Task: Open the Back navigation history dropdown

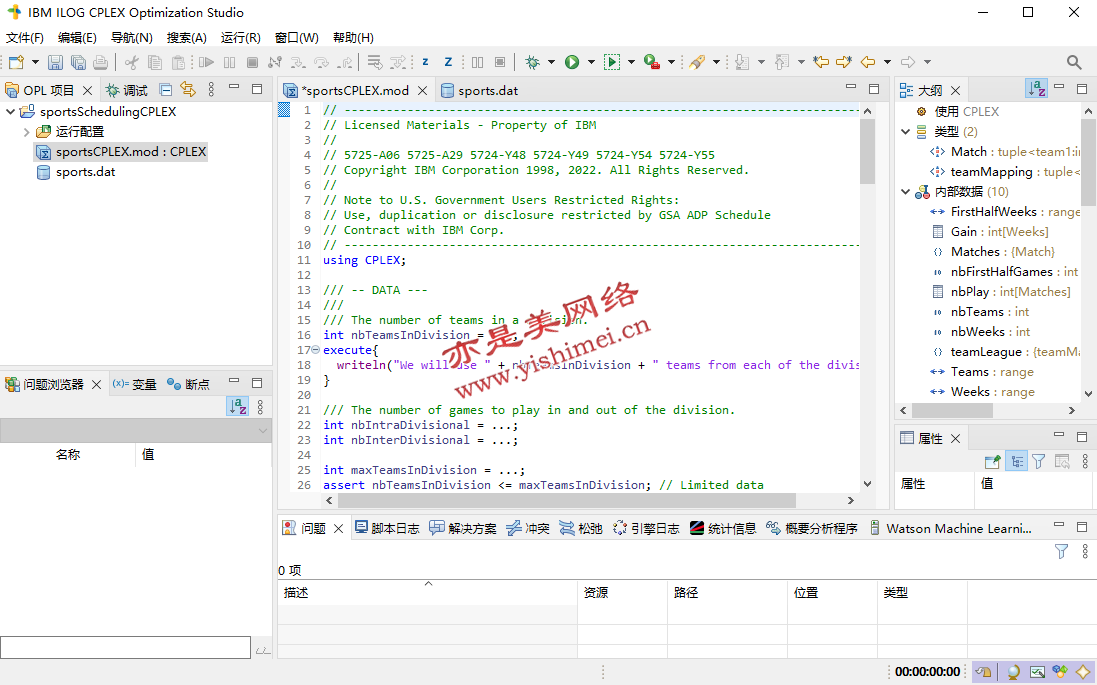Action: [x=887, y=62]
